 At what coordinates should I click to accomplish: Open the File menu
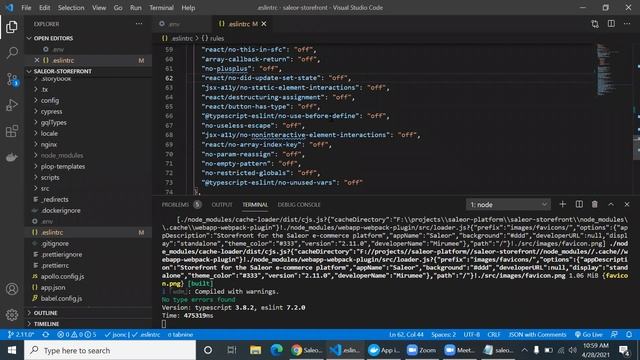[26, 8]
